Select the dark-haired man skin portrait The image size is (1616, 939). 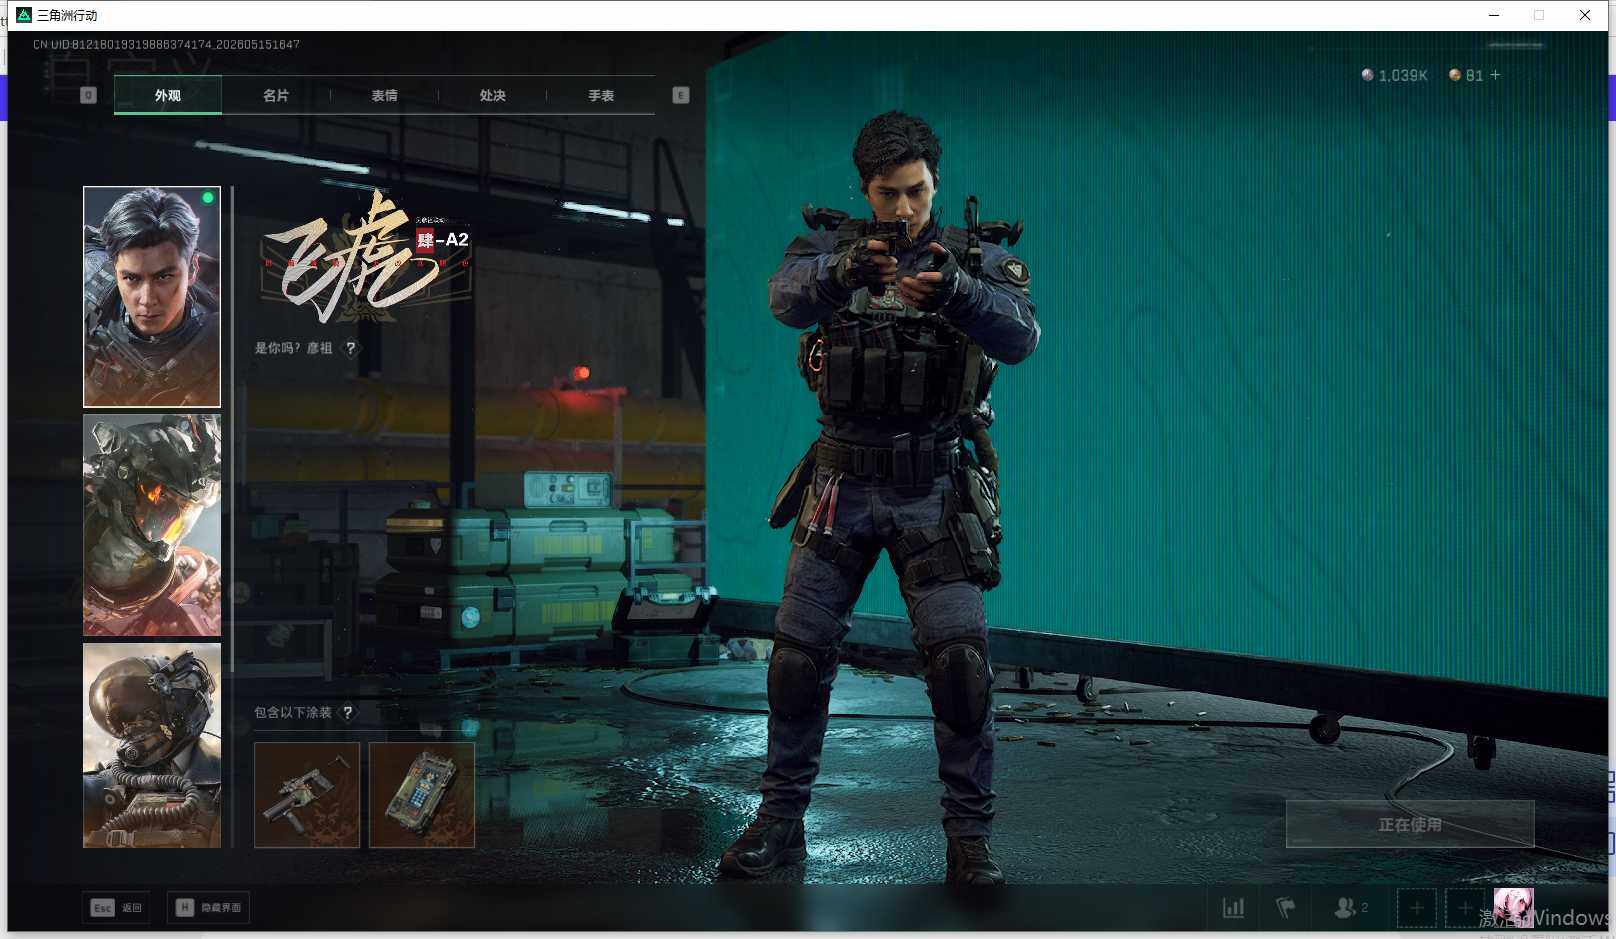pyautogui.click(x=152, y=297)
